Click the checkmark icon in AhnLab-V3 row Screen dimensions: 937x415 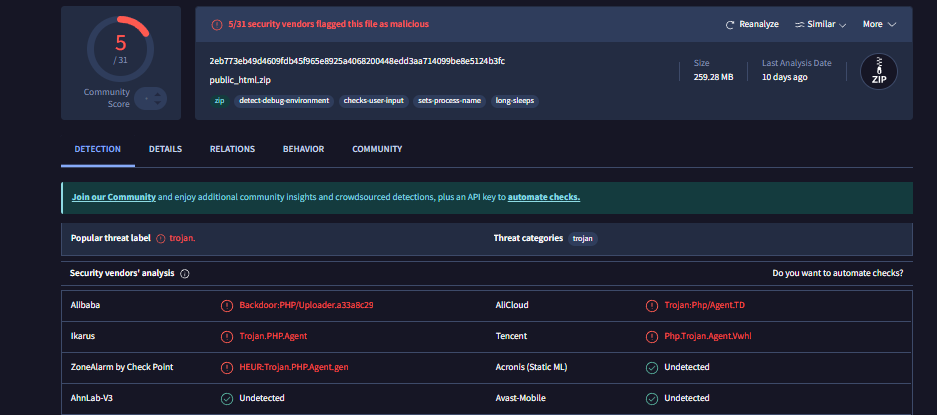(x=226, y=398)
